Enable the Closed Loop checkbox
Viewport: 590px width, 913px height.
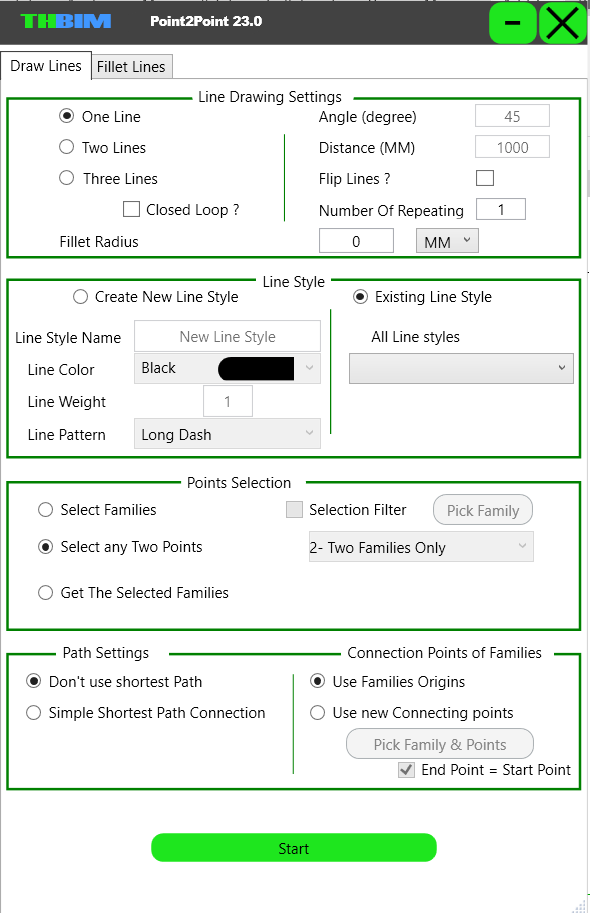[x=132, y=209]
